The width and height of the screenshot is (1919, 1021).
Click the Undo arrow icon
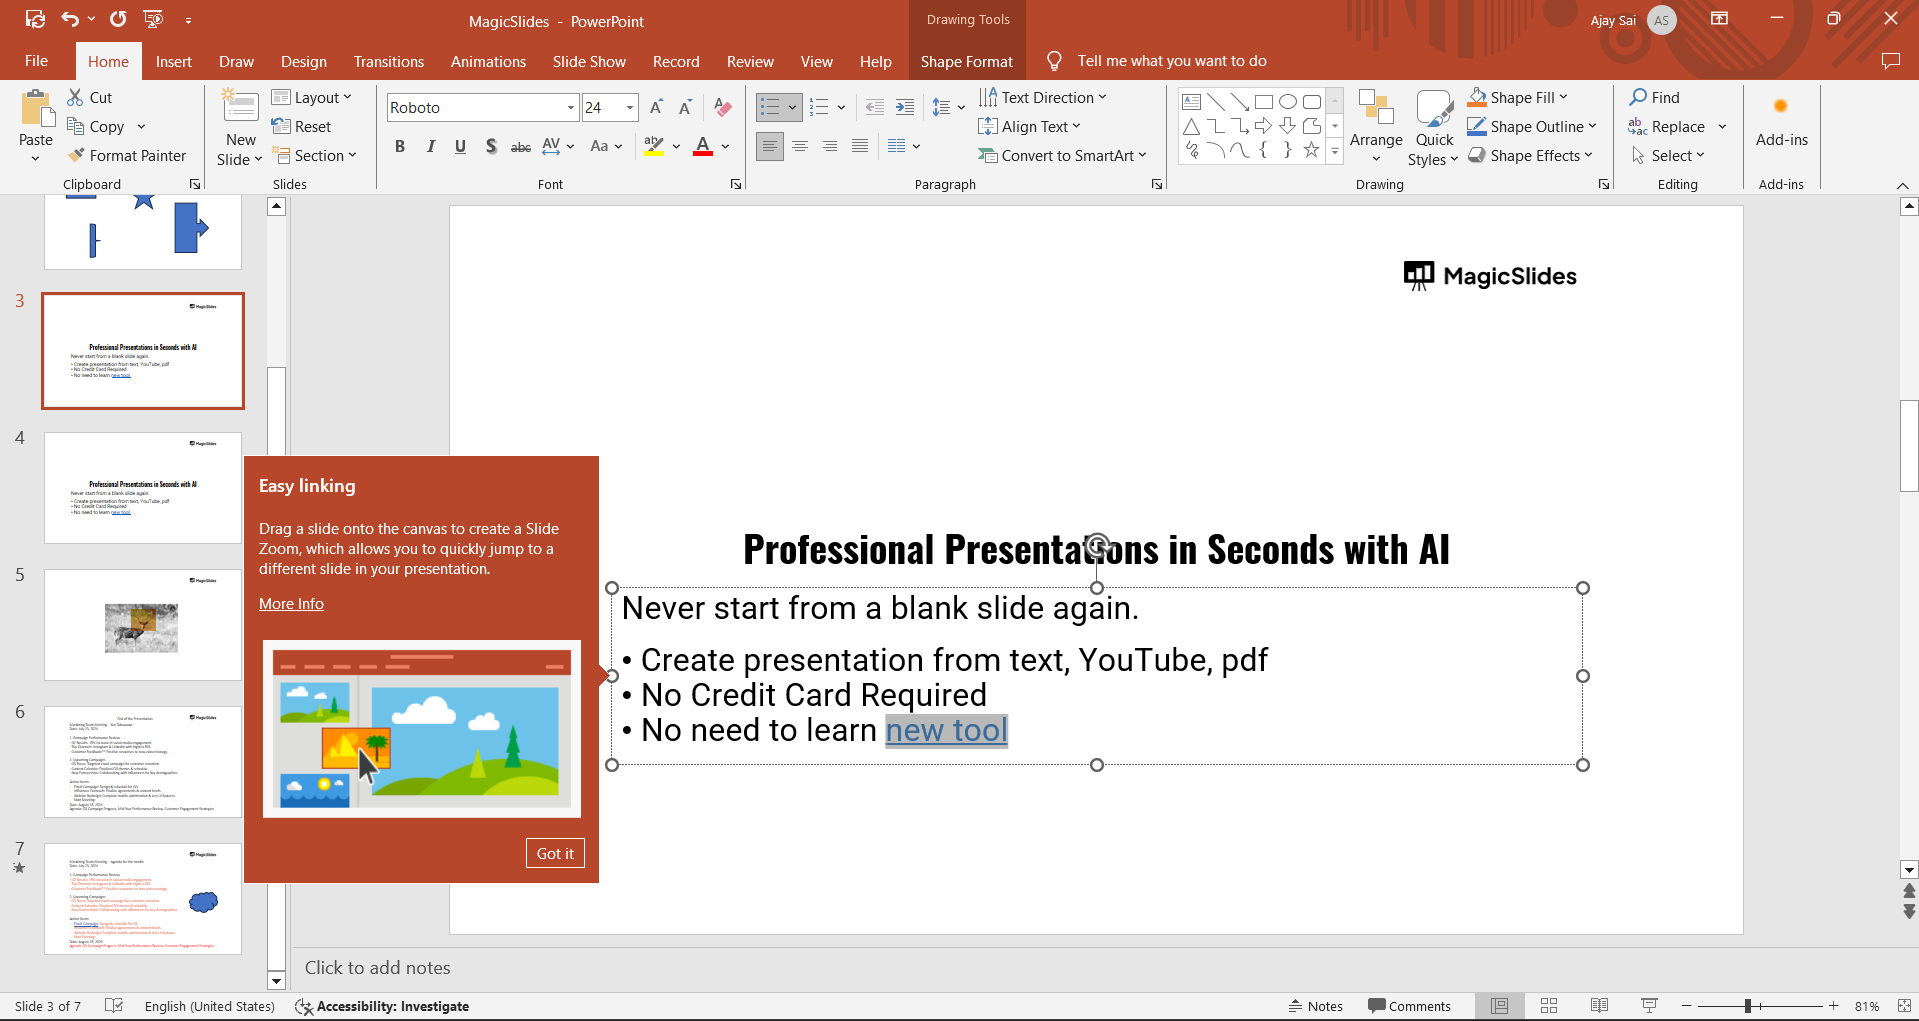click(69, 19)
